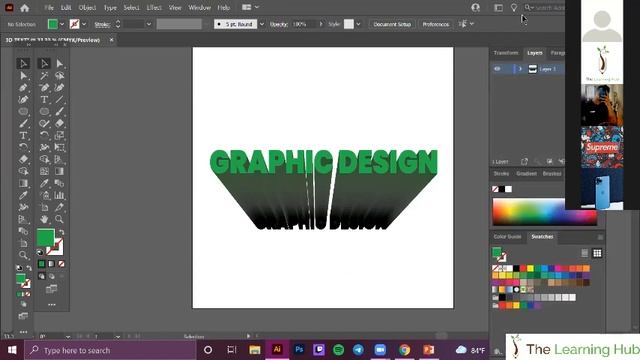Click the Document Setup button
The width and height of the screenshot is (640, 360).
tap(392, 24)
